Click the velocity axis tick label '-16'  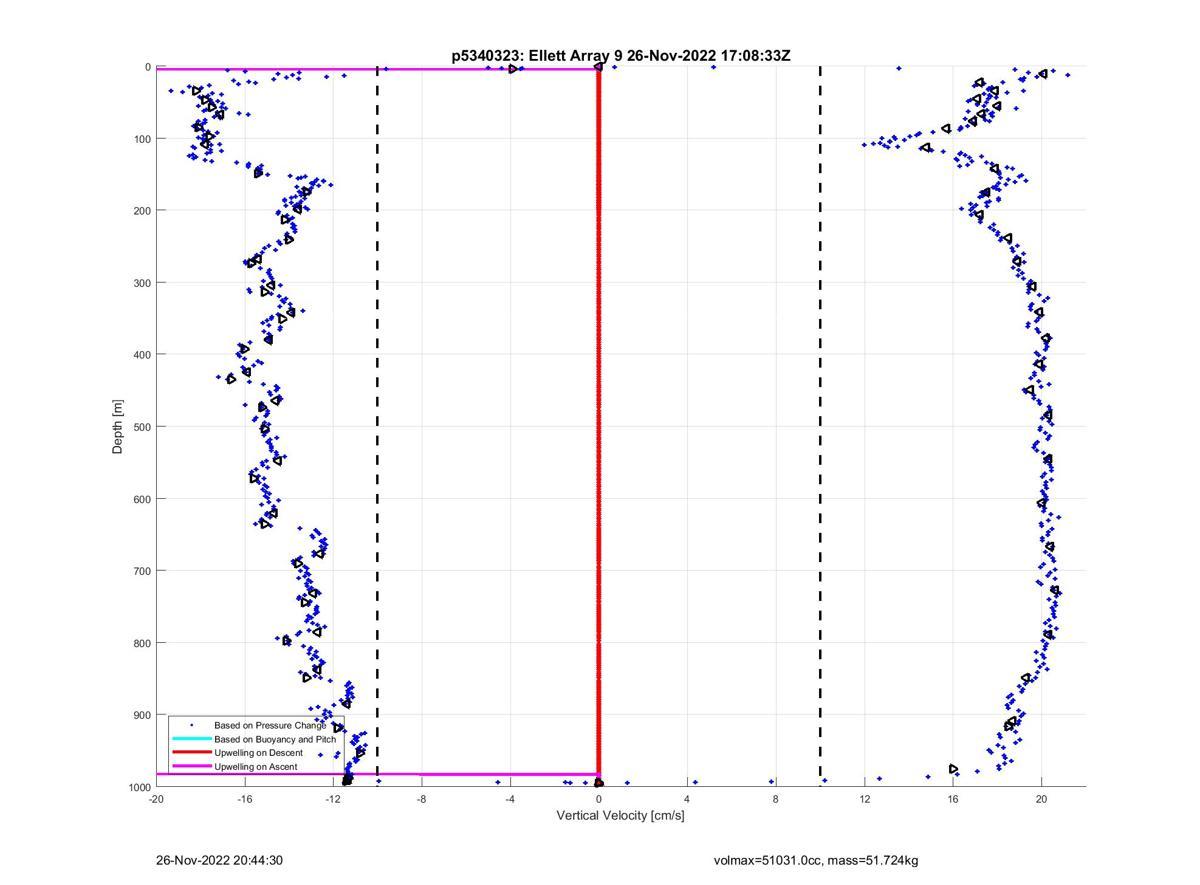(245, 799)
